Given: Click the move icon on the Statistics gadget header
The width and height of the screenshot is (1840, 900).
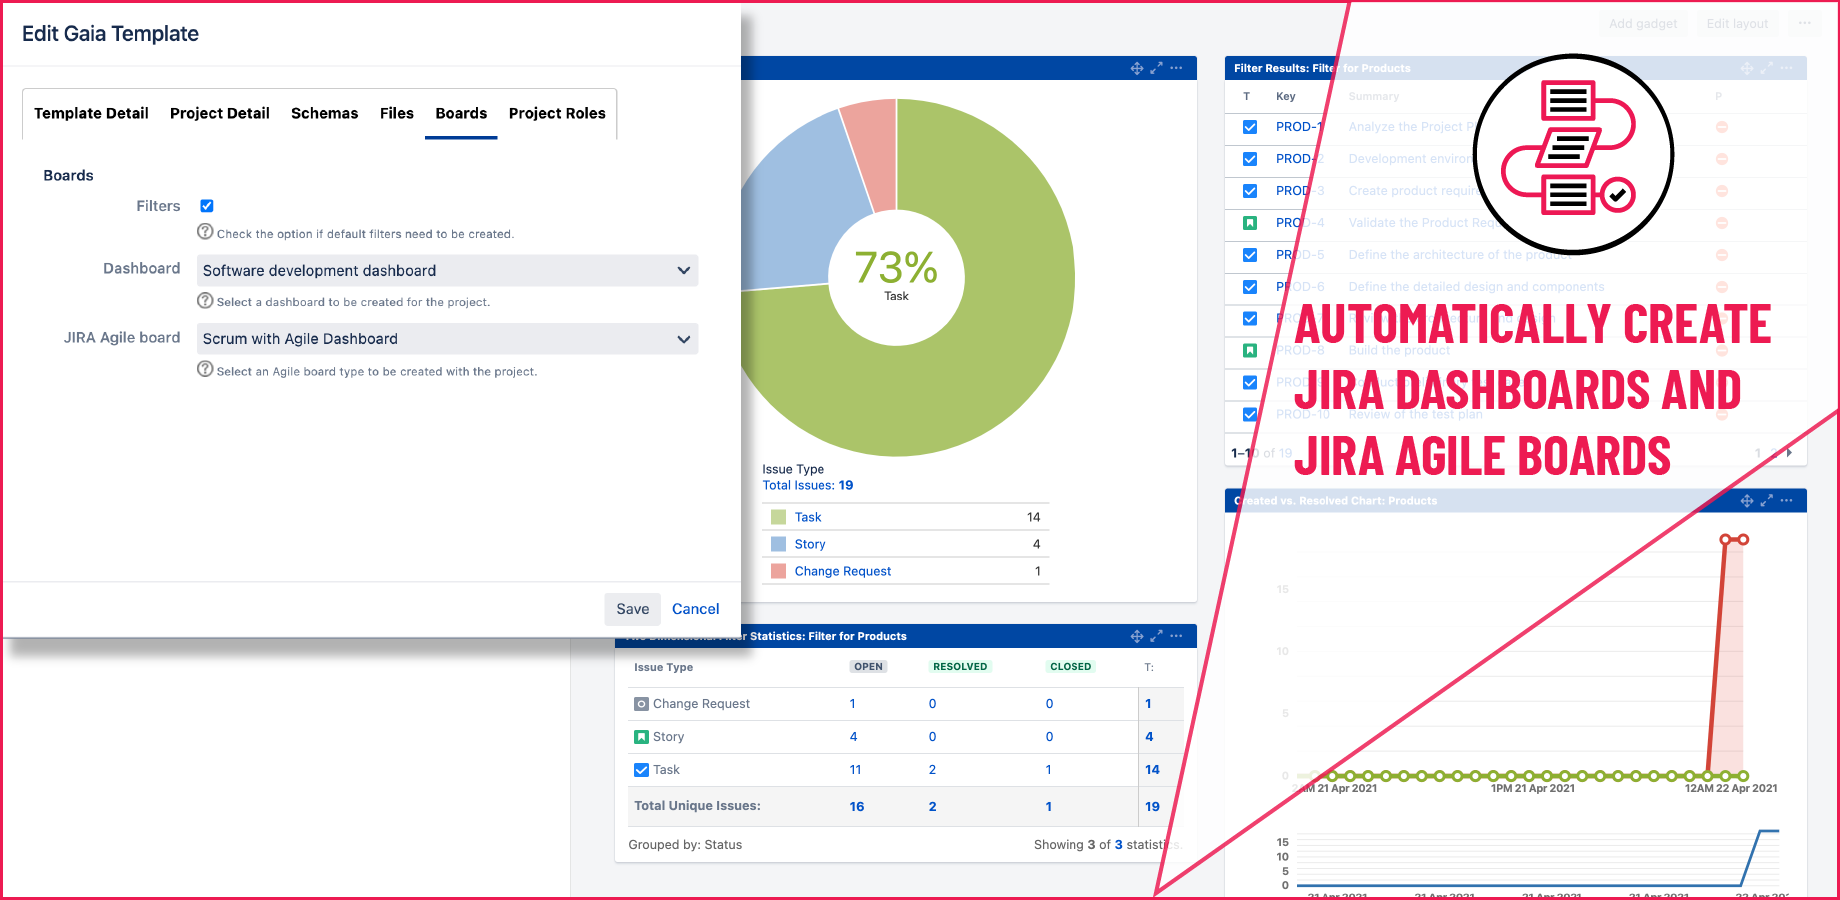Looking at the screenshot, I should pyautogui.click(x=1136, y=636).
